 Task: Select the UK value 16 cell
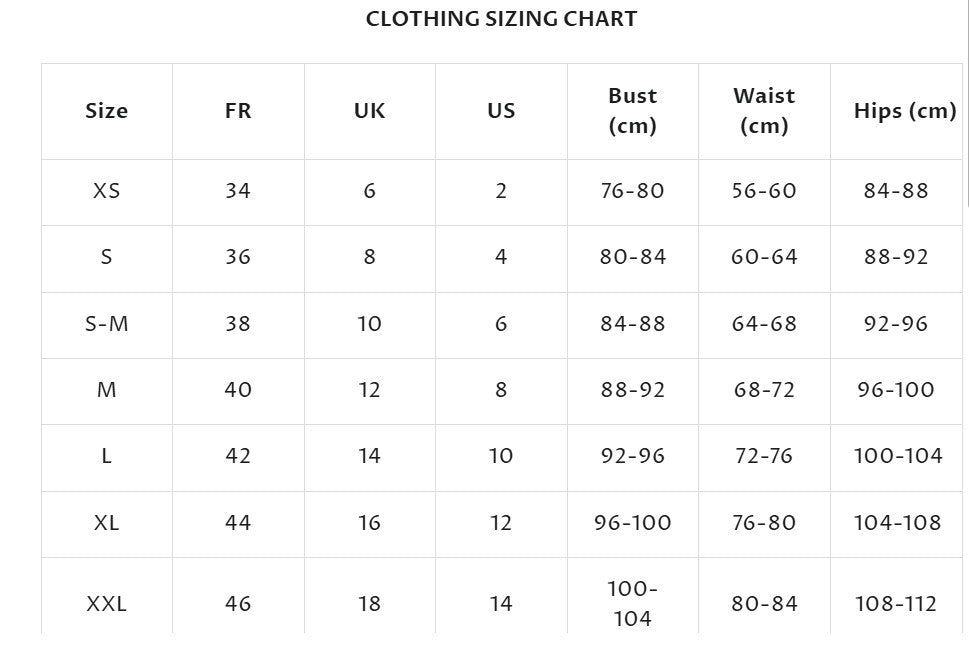tap(370, 523)
